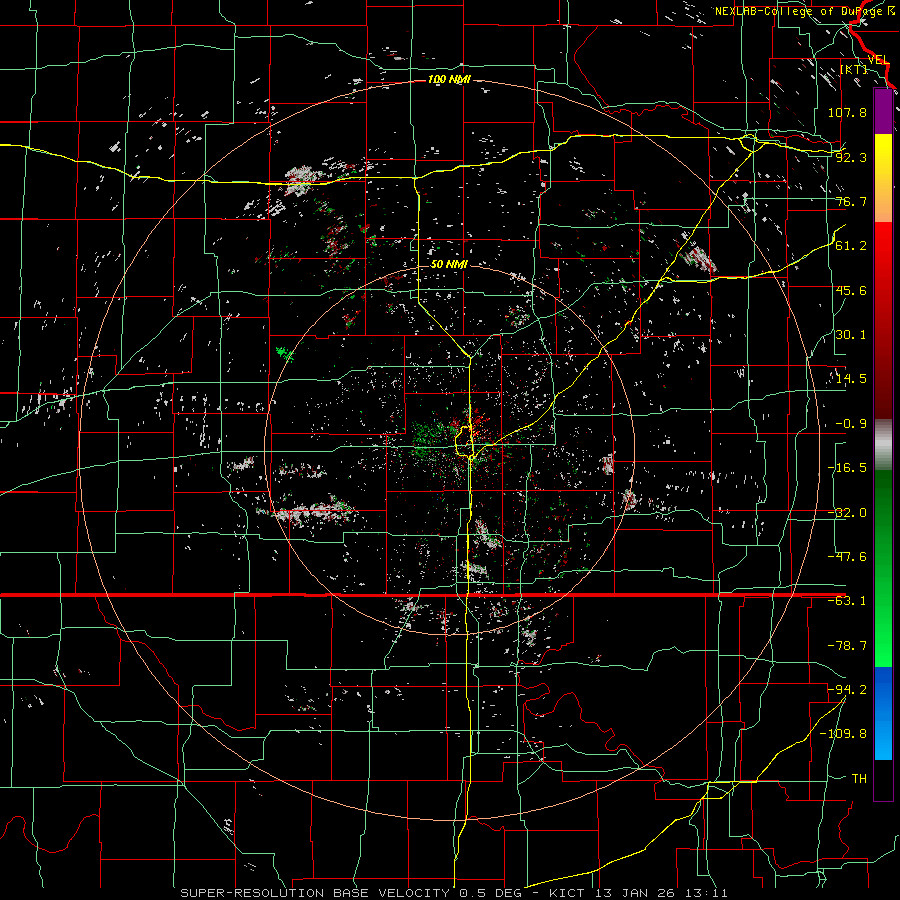
Task: Click the 107.8 velocity scale value
Action: [847, 112]
